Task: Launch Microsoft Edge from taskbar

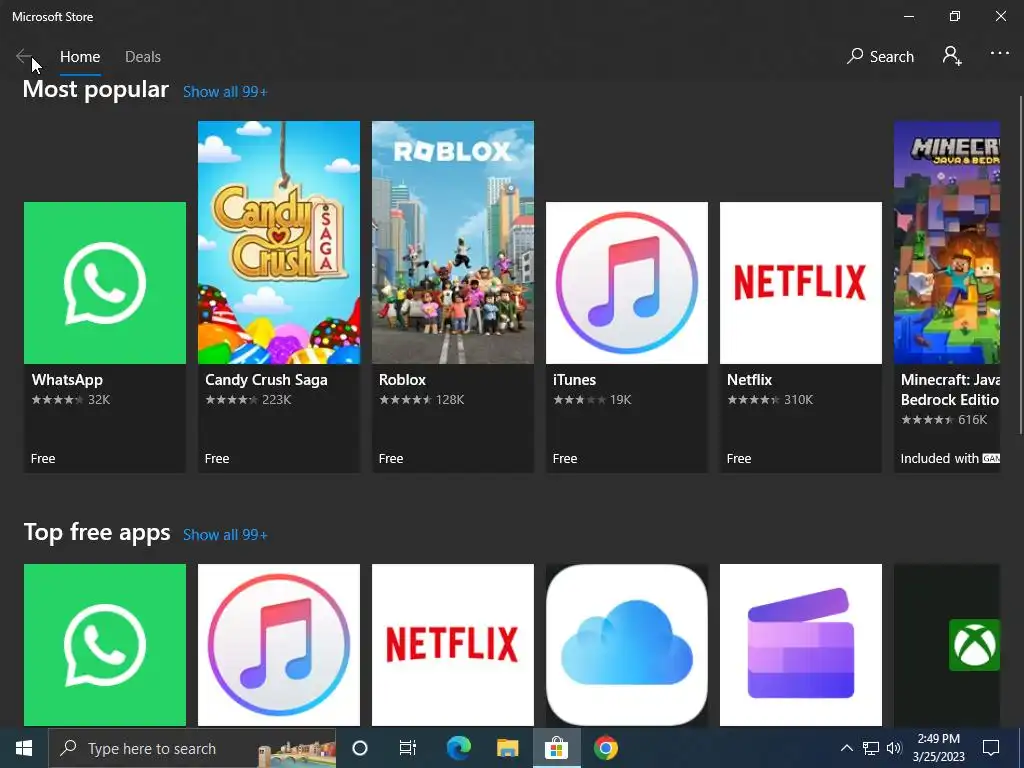Action: [458, 748]
